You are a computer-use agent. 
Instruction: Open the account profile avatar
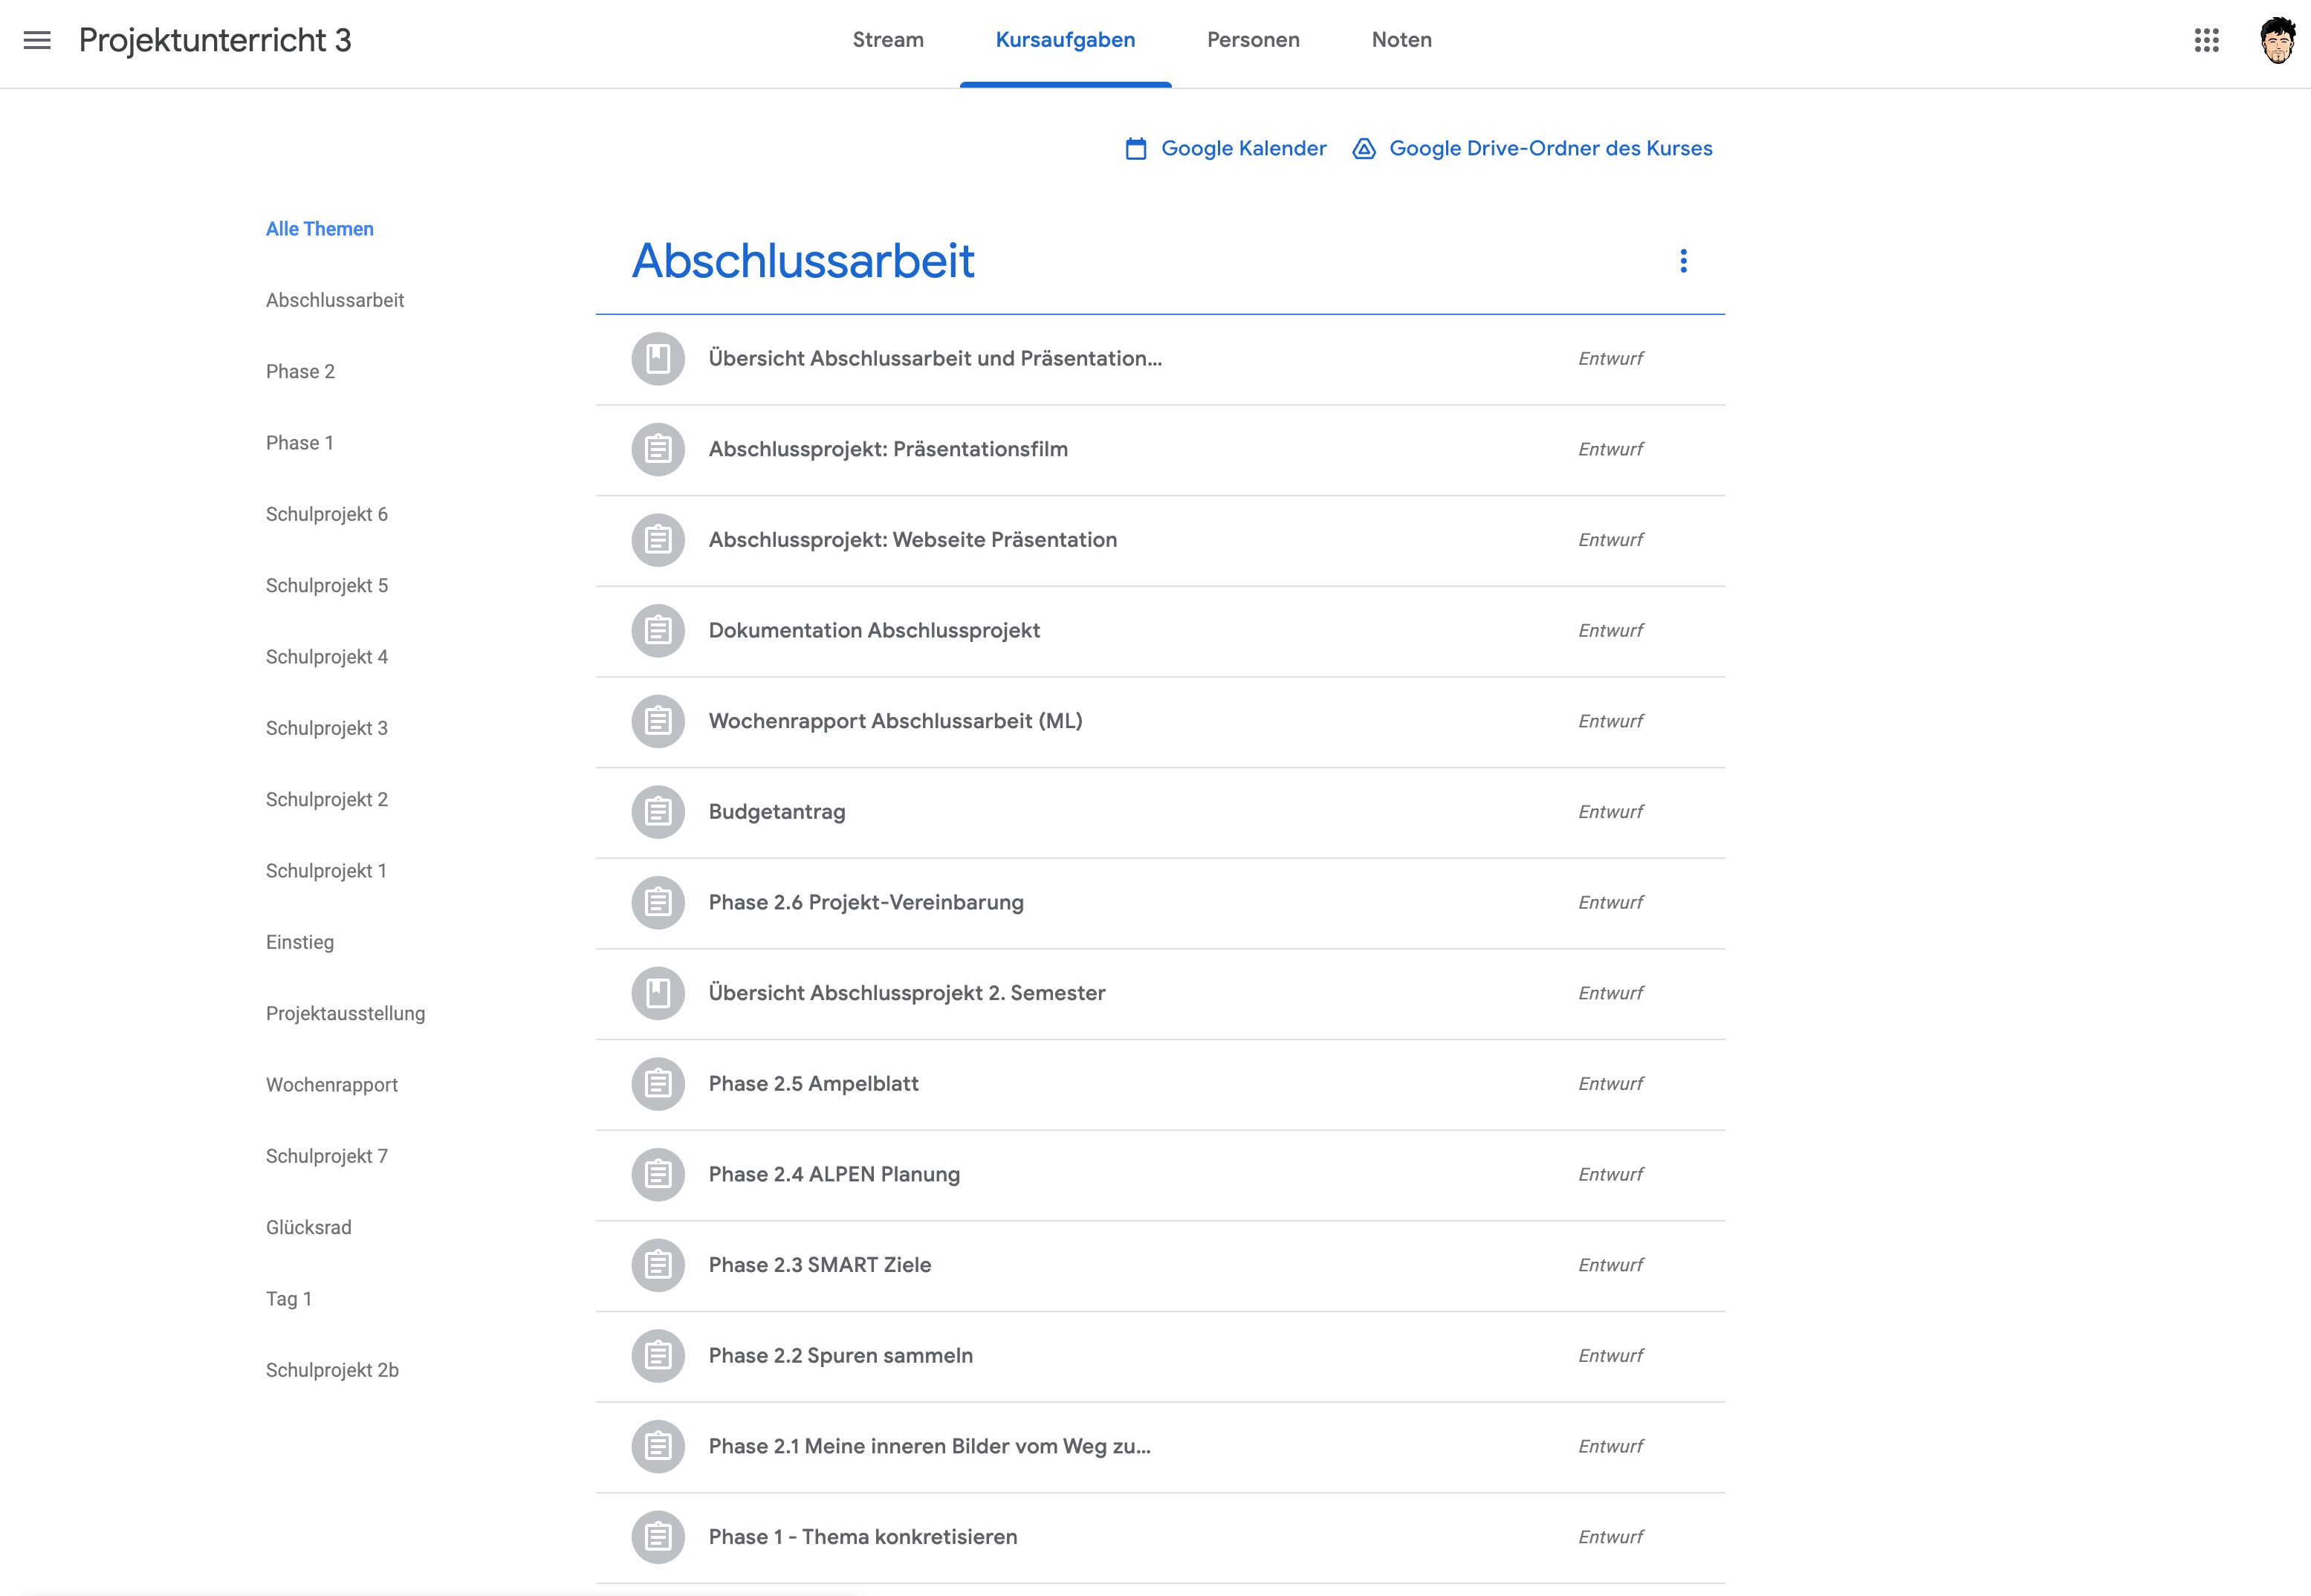tap(2277, 40)
